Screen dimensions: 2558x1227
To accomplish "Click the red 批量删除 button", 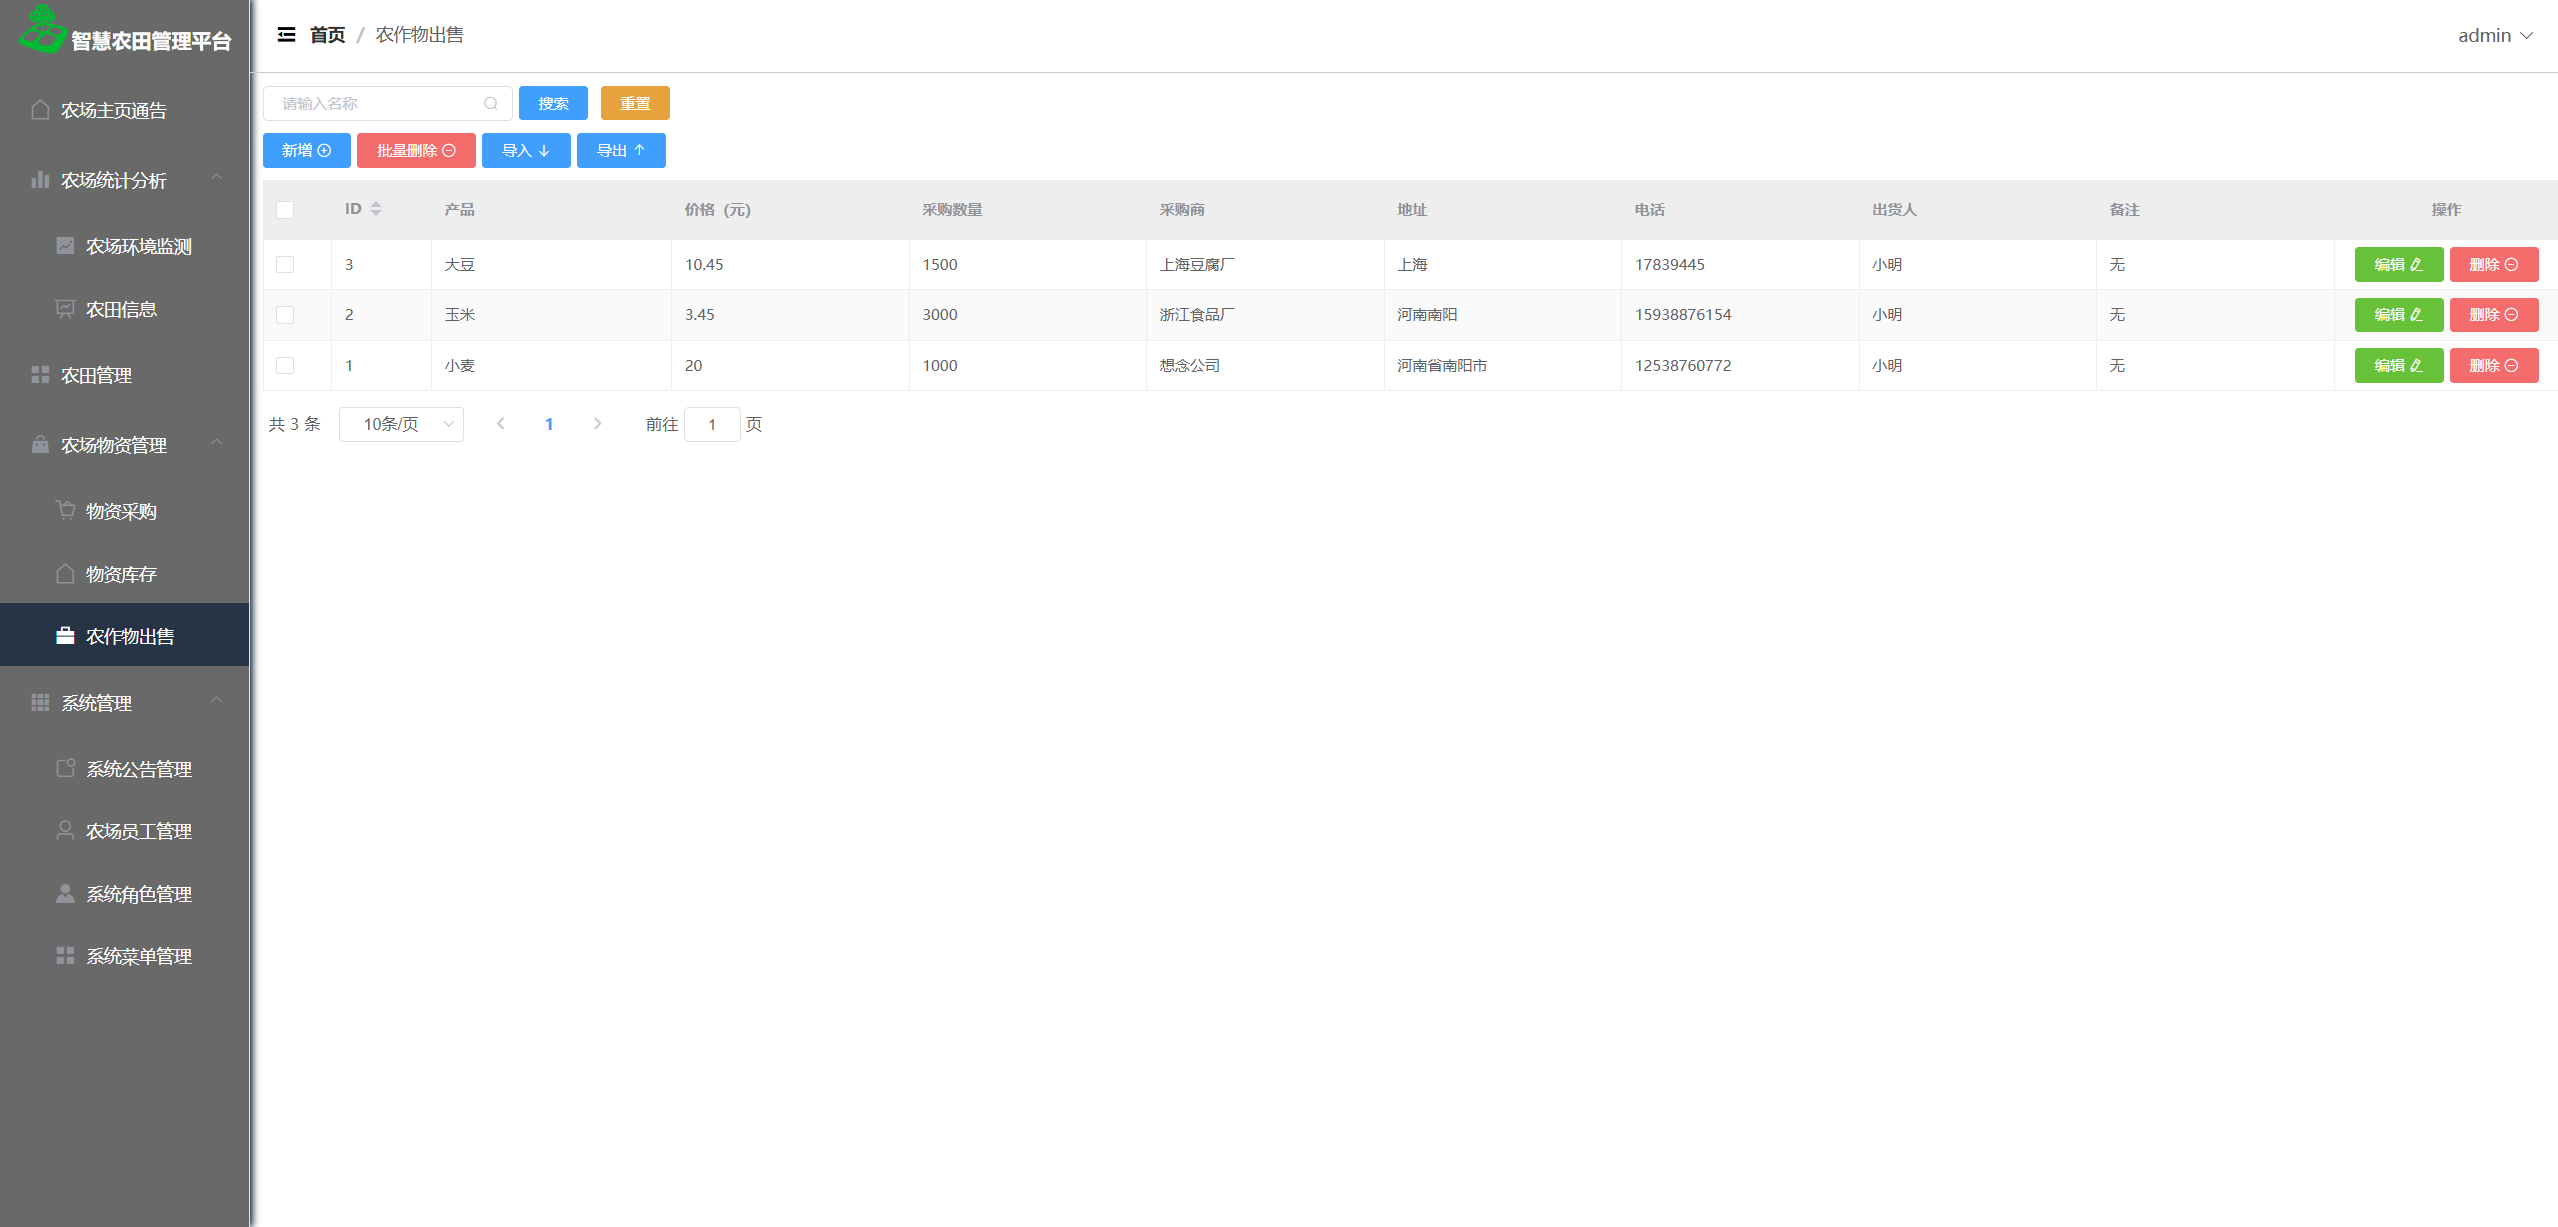I will point(415,151).
